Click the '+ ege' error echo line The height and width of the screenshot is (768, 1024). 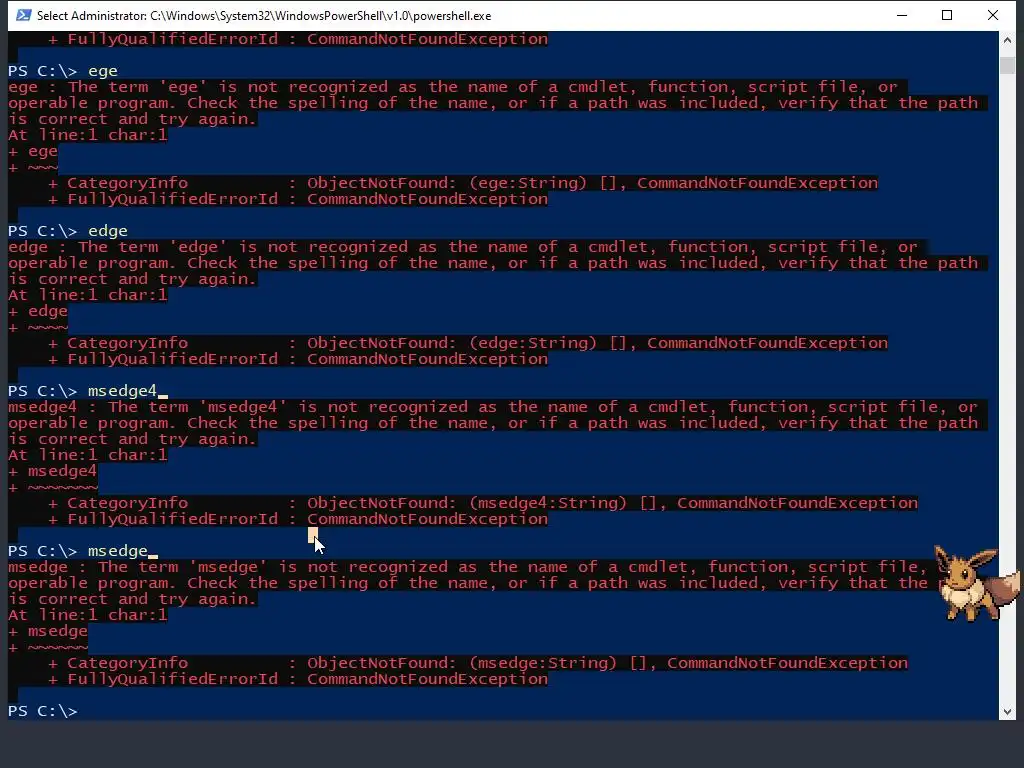33,151
